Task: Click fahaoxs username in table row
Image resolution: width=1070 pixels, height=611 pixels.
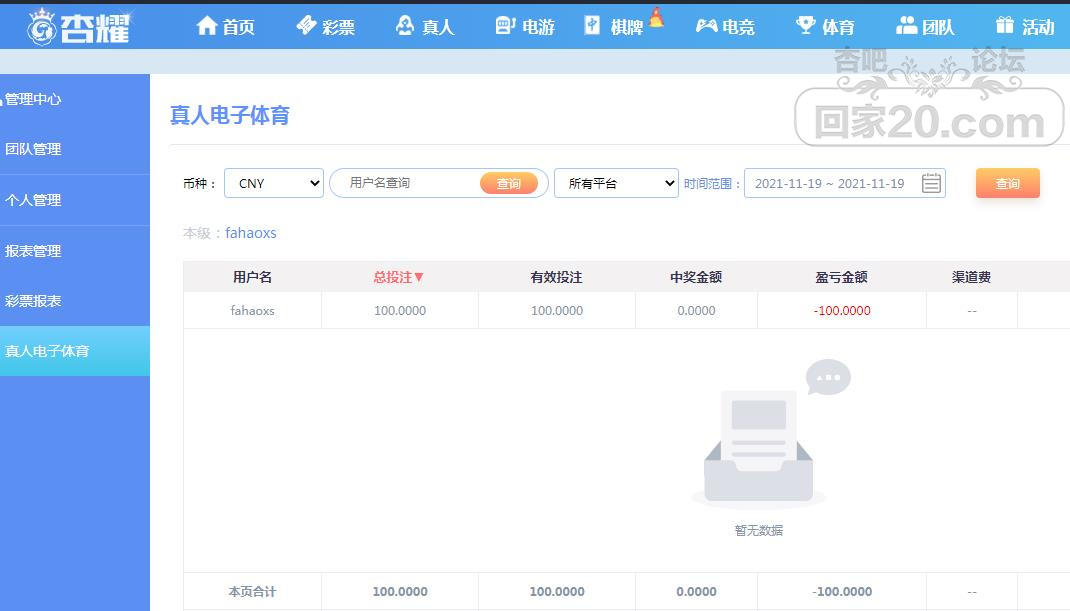Action: point(252,311)
